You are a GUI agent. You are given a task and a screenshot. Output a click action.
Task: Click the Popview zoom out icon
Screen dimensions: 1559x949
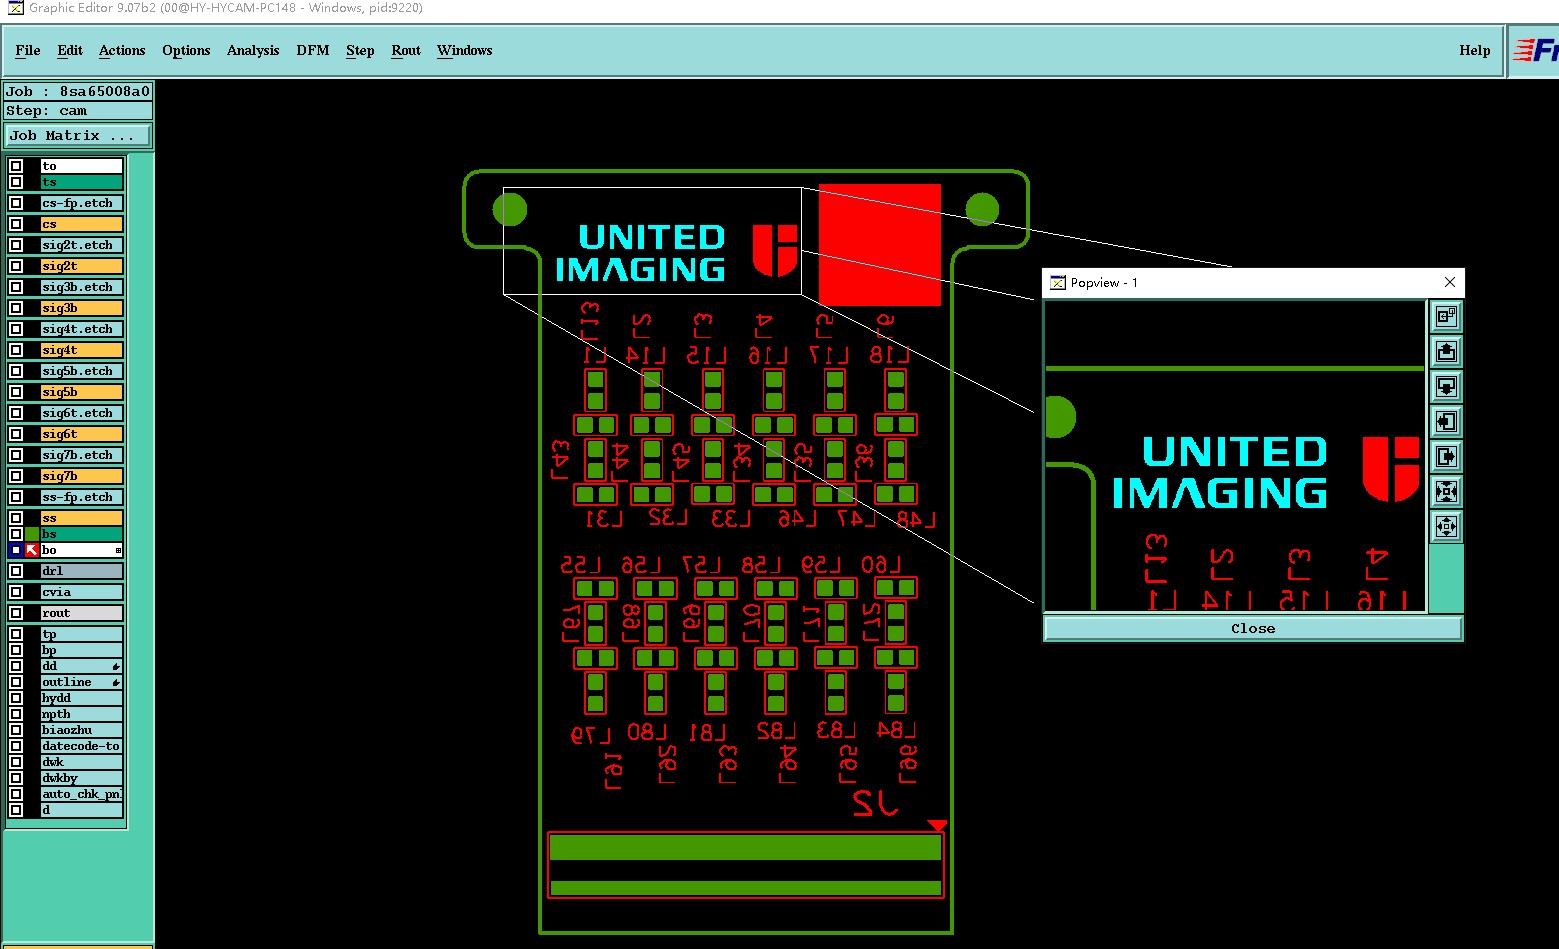[1446, 527]
